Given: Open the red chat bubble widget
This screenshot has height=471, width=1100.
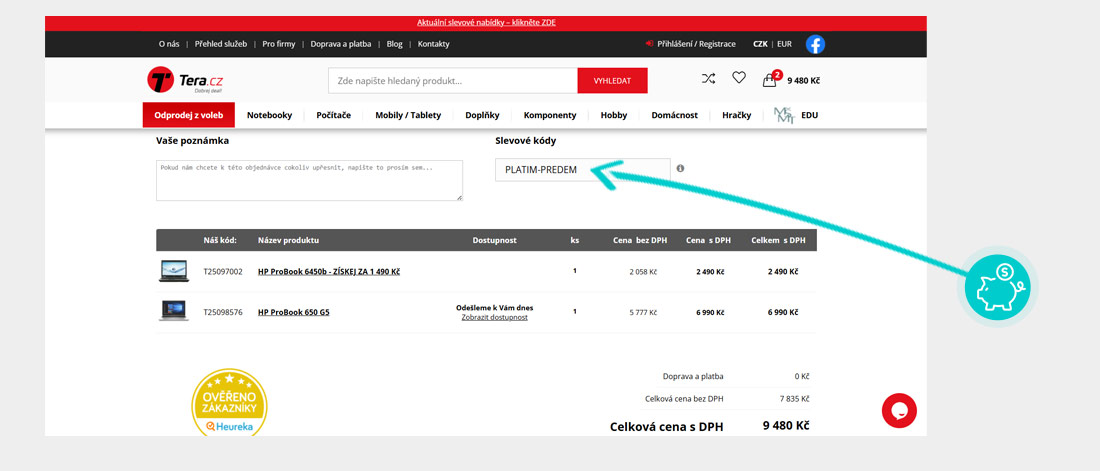Looking at the screenshot, I should 898,410.
